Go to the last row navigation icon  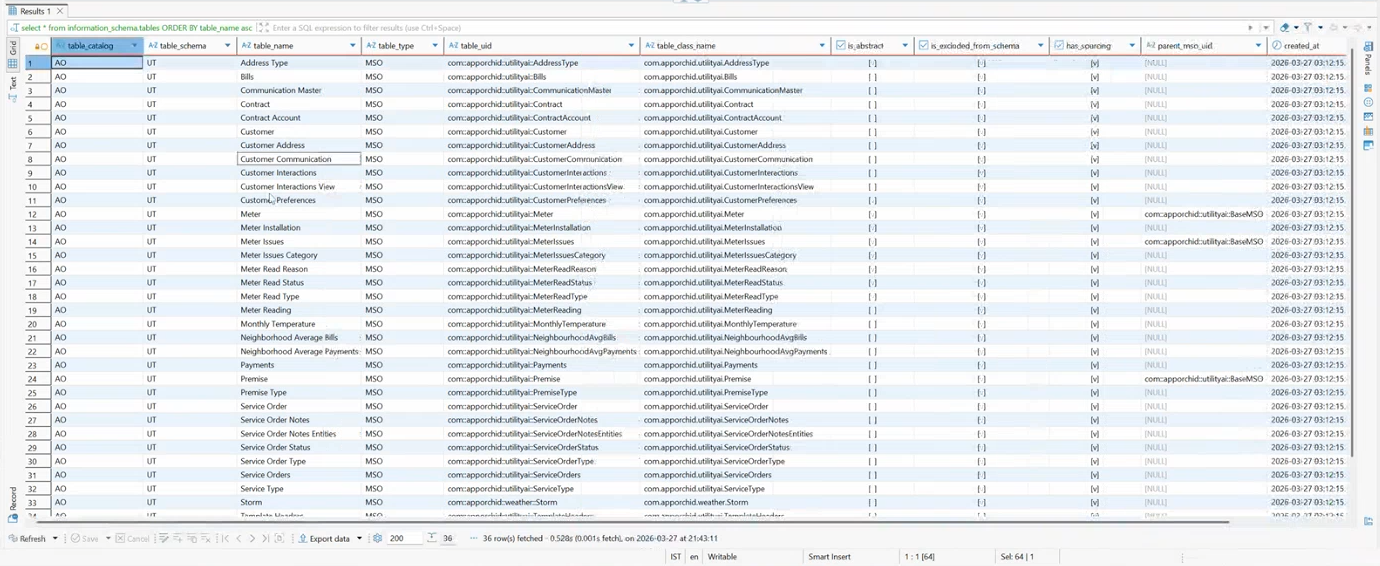[265, 538]
